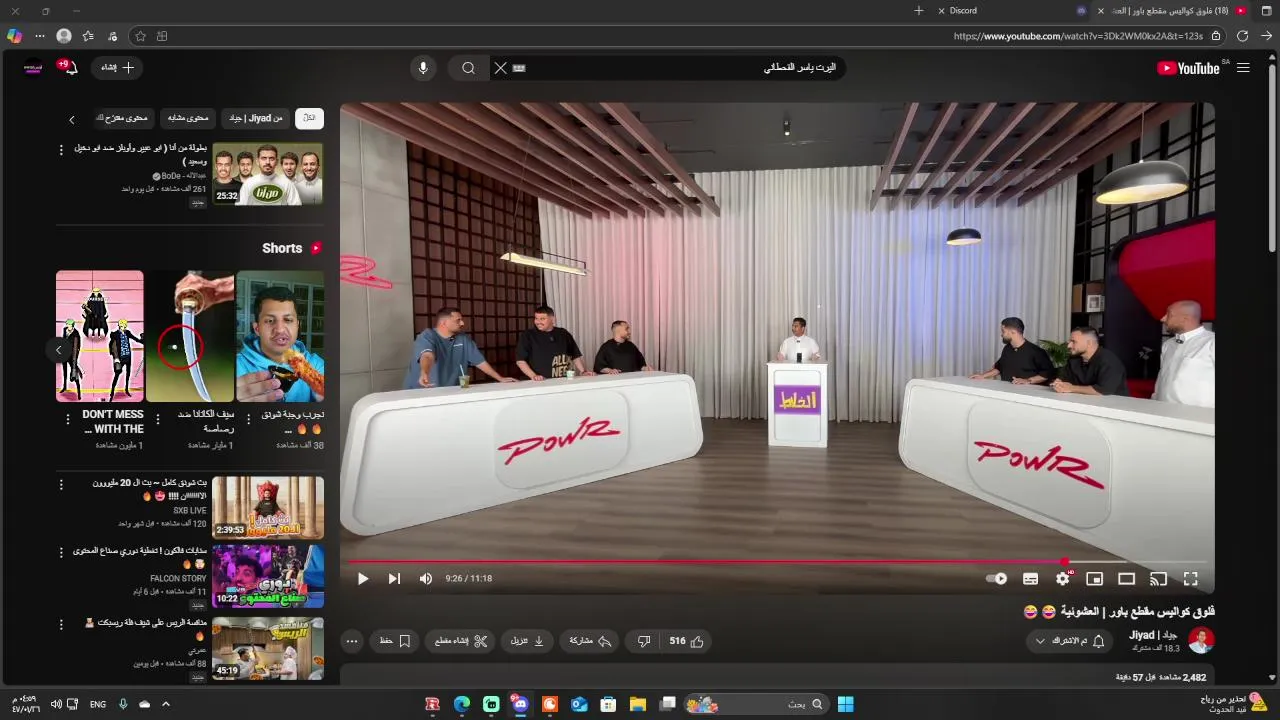Open the Jiyad channel avatar
The height and width of the screenshot is (720, 1280).
(1201, 640)
